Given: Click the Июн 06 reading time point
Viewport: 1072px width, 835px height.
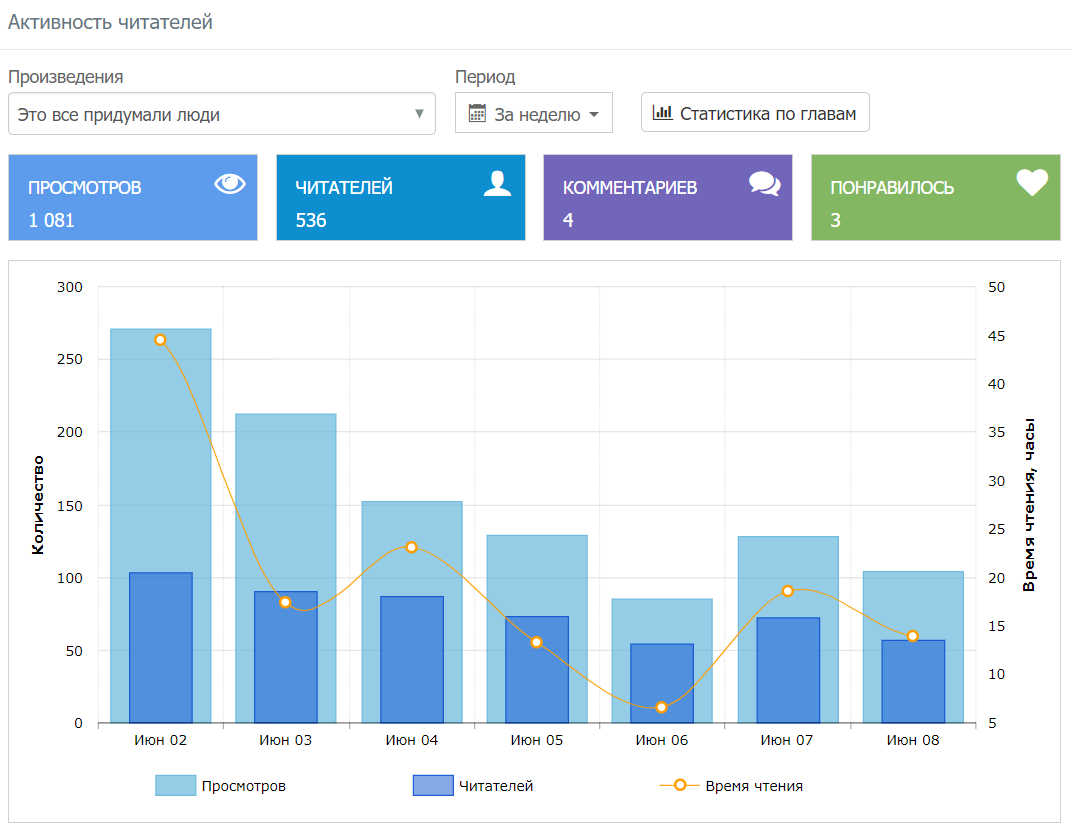Looking at the screenshot, I should point(661,707).
